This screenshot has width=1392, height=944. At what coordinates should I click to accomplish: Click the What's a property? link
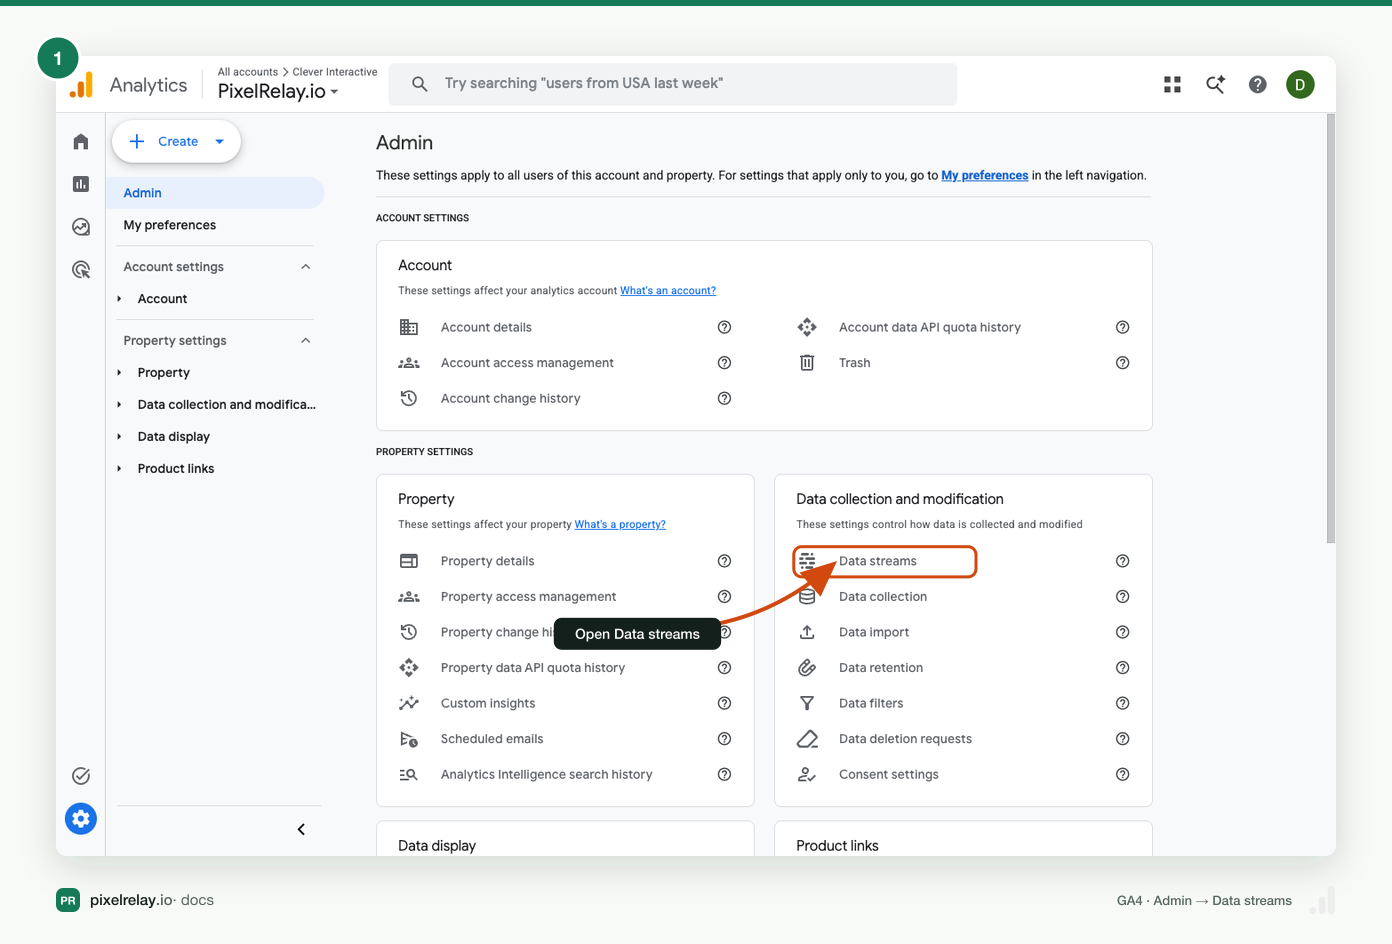tap(620, 524)
